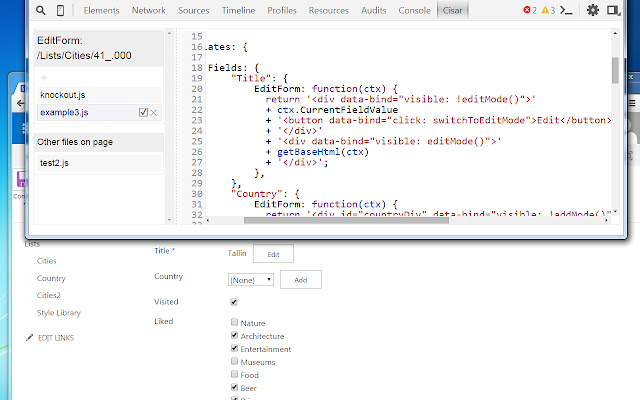Open test2.js from other files list

click(54, 162)
